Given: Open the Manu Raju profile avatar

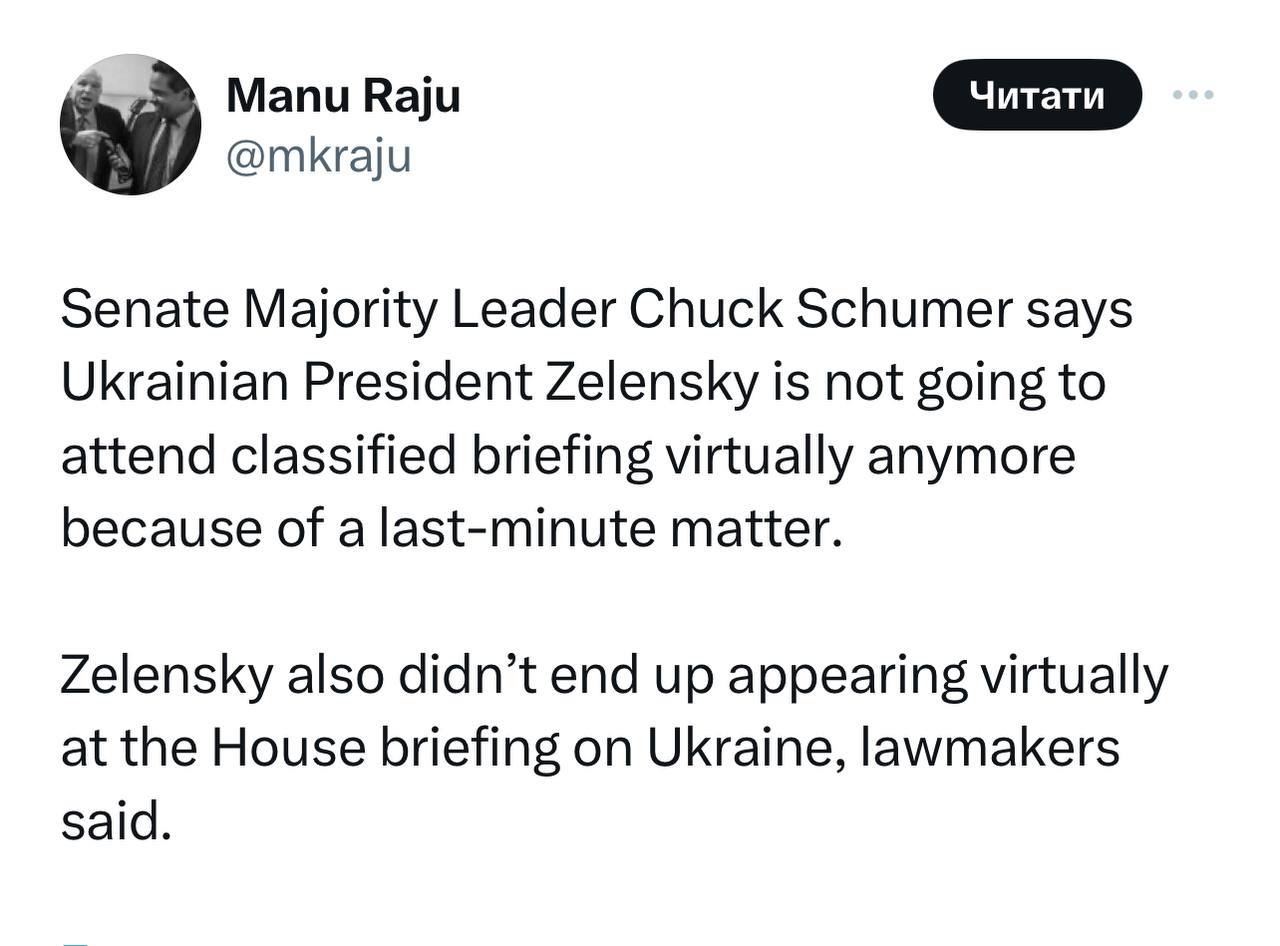Looking at the screenshot, I should (x=130, y=124).
